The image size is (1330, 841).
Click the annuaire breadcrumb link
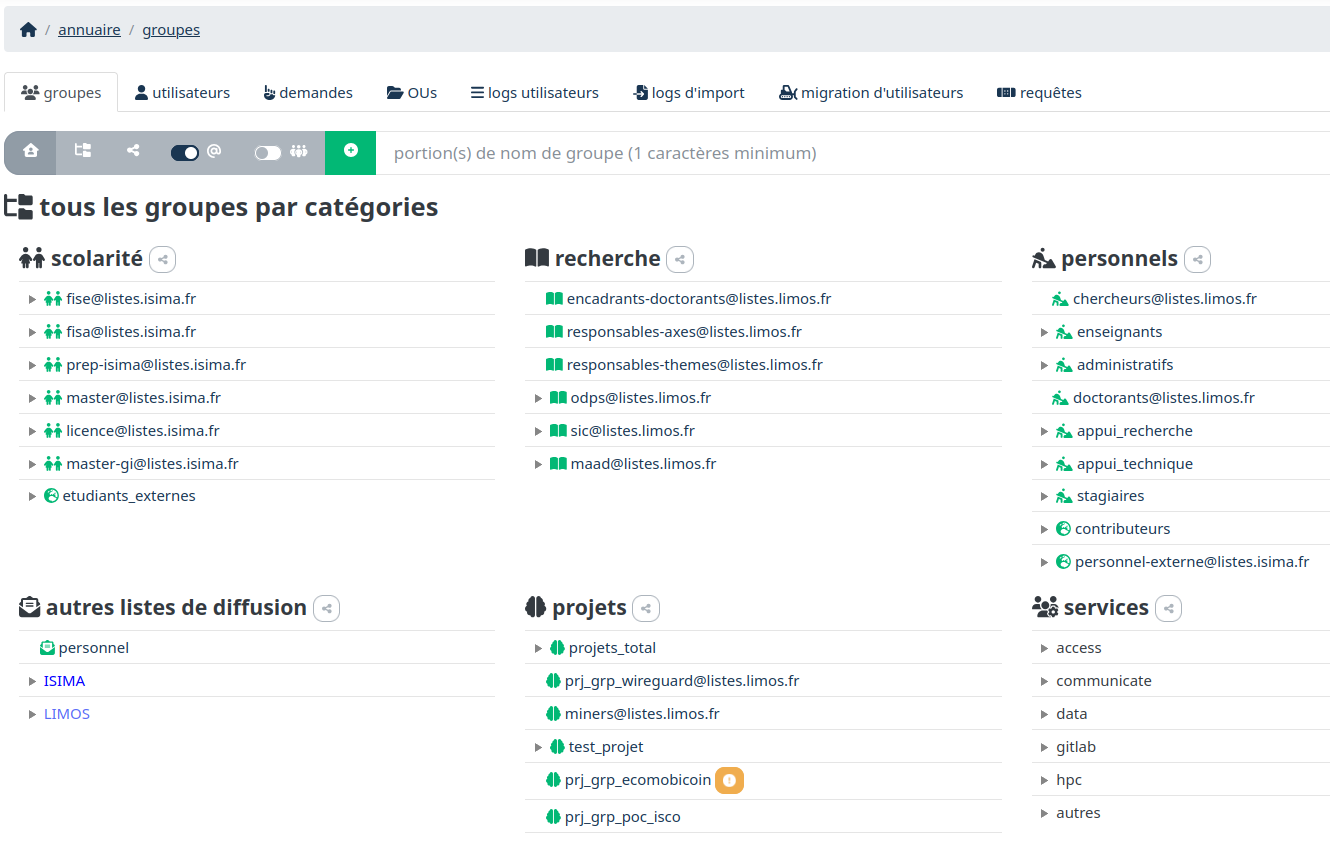(x=89, y=30)
